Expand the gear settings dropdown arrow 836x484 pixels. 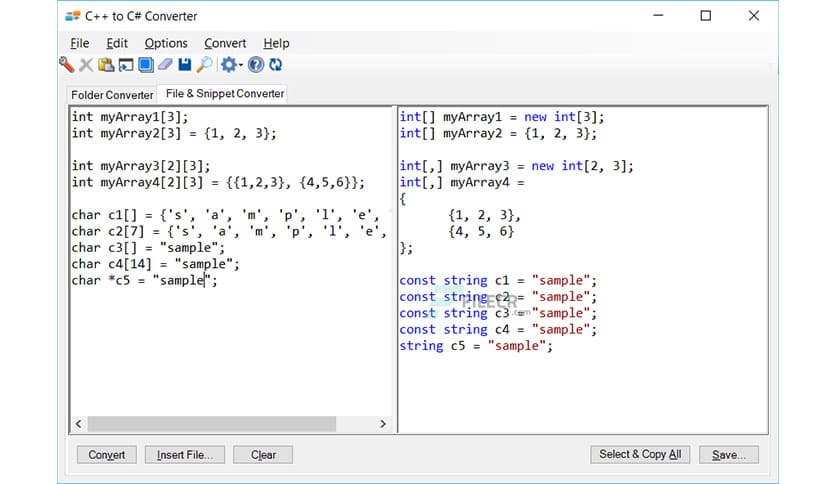[240, 66]
